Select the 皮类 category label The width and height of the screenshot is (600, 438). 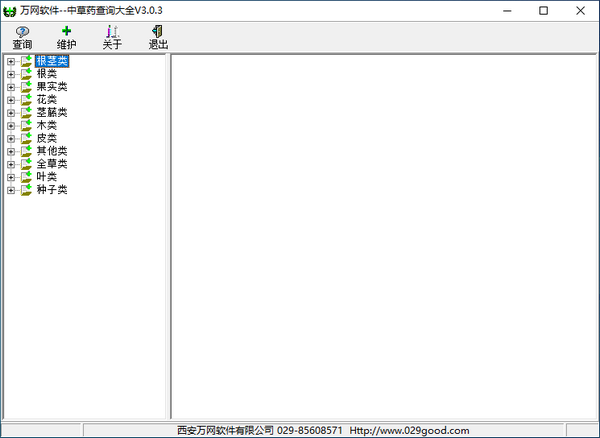tap(47, 138)
